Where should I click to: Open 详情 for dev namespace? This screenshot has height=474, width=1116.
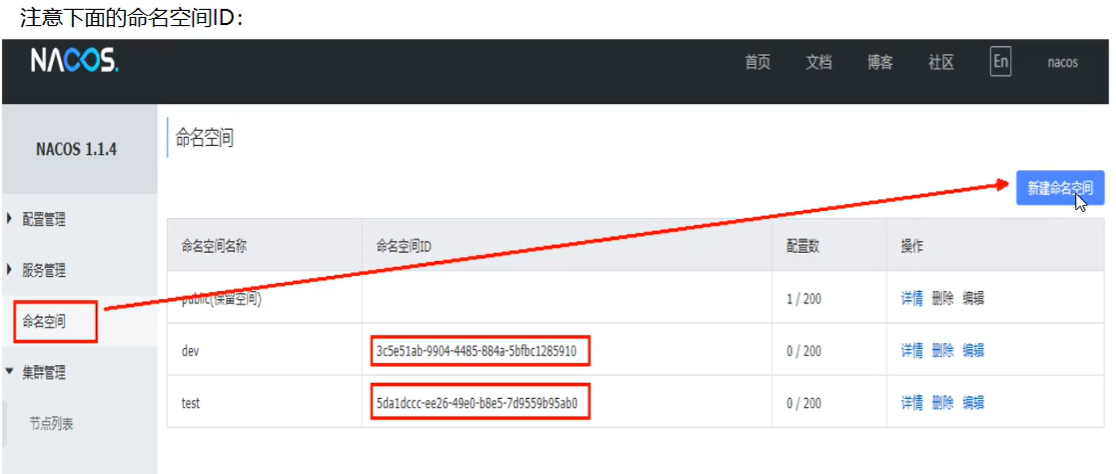click(912, 350)
